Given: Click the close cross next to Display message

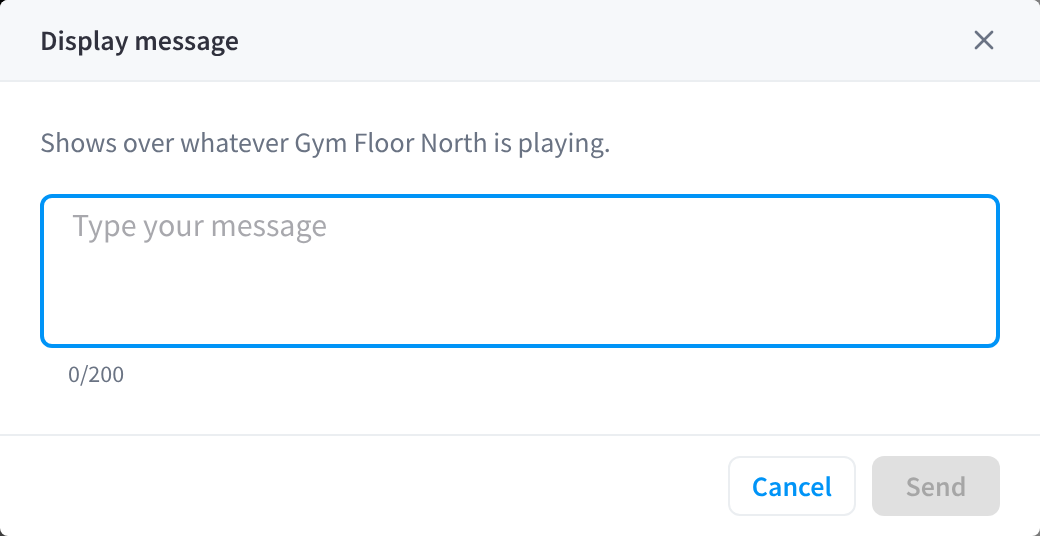Looking at the screenshot, I should pos(984,40).
